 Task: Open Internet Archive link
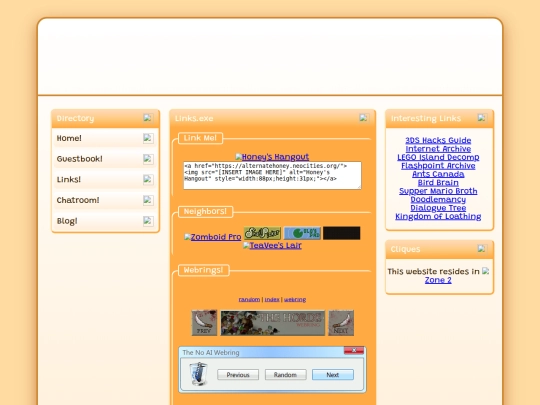click(x=438, y=149)
